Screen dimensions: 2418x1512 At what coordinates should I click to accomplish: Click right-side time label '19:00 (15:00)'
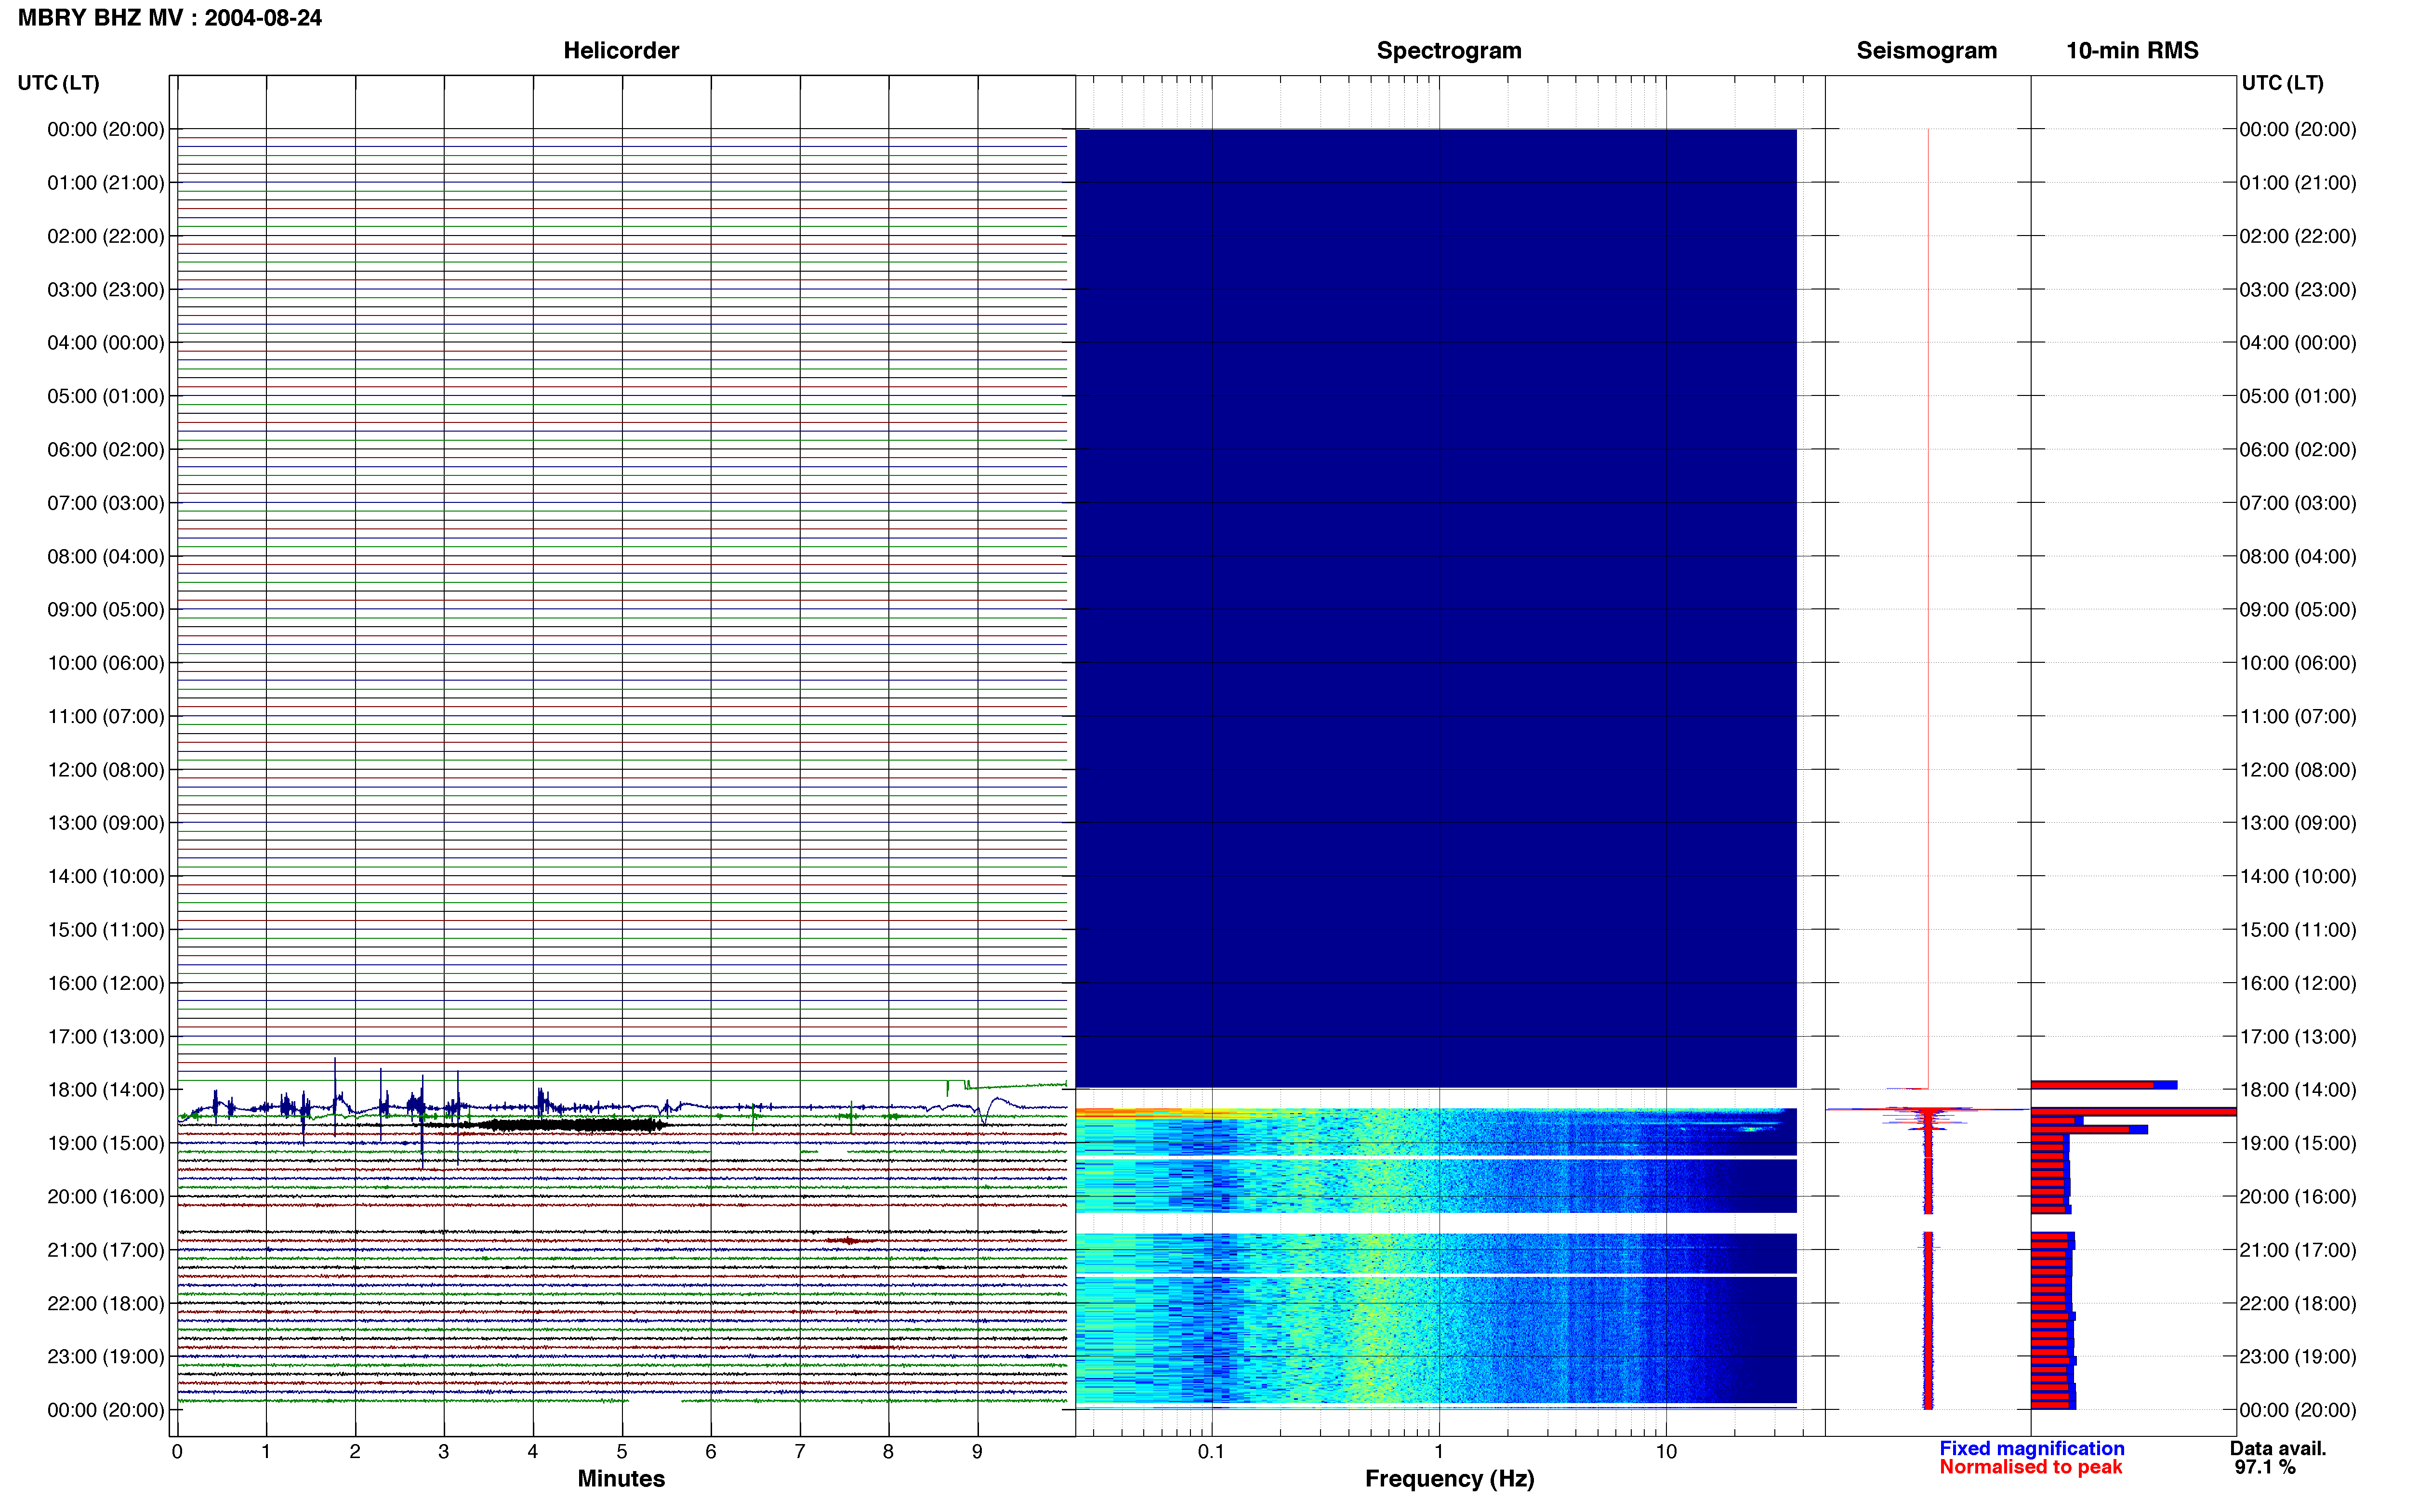pyautogui.click(x=2298, y=1143)
